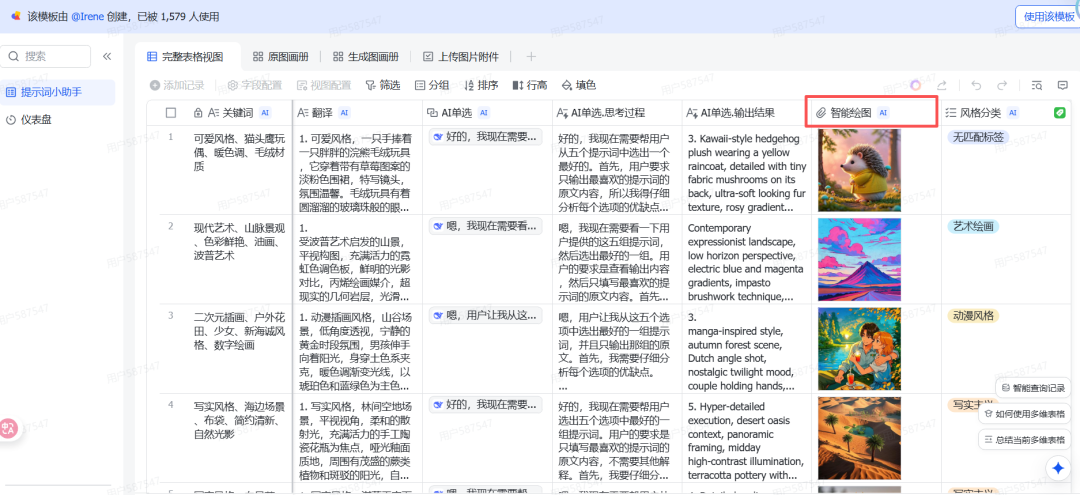
Task: Click the AI单选 cell starting 好的 in row 4
Action: coord(486,403)
